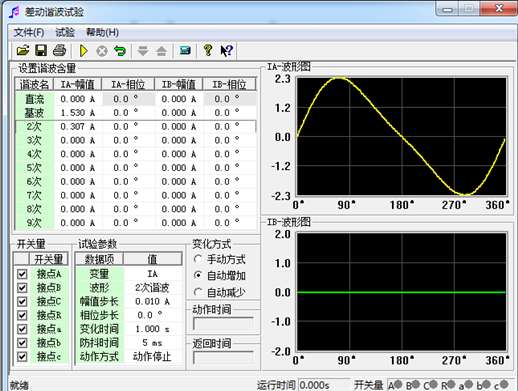
Task: Click the 9次 harmonic row label
Action: click(x=34, y=223)
